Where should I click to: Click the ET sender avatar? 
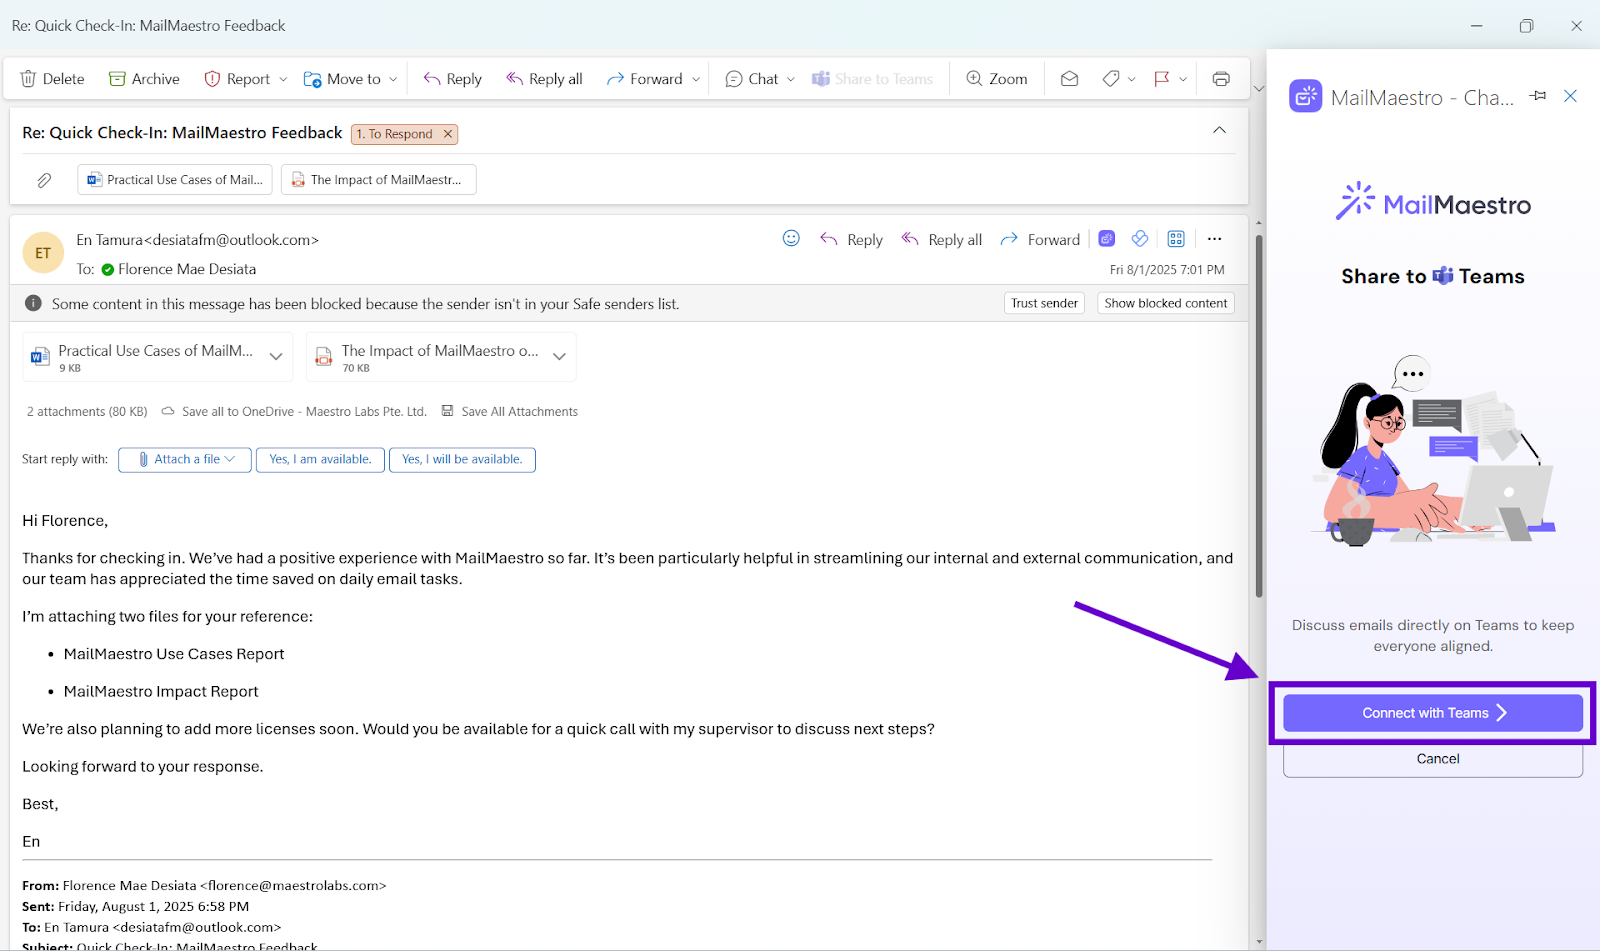(x=43, y=253)
